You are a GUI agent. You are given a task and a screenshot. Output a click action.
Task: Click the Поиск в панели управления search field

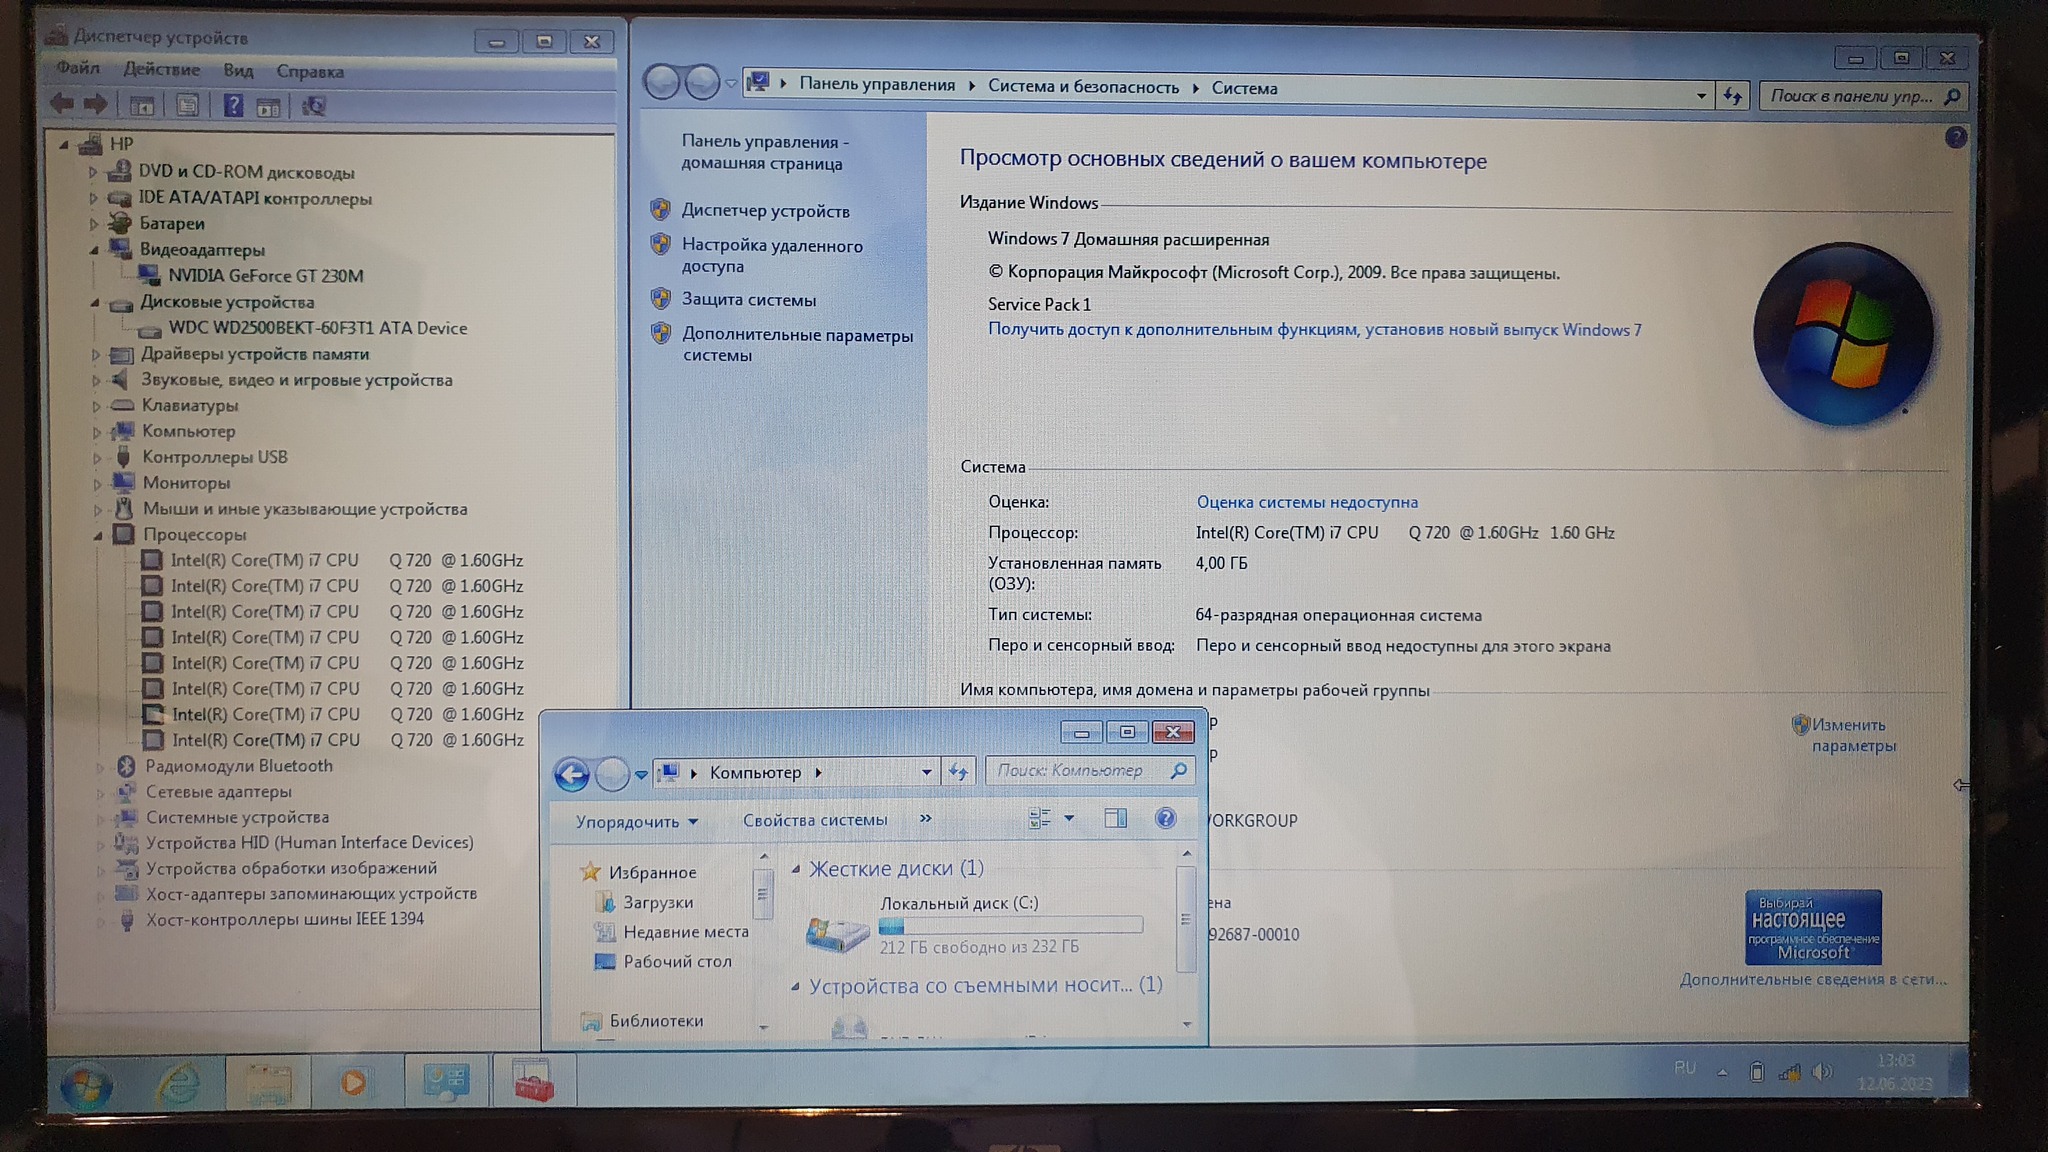point(1850,96)
